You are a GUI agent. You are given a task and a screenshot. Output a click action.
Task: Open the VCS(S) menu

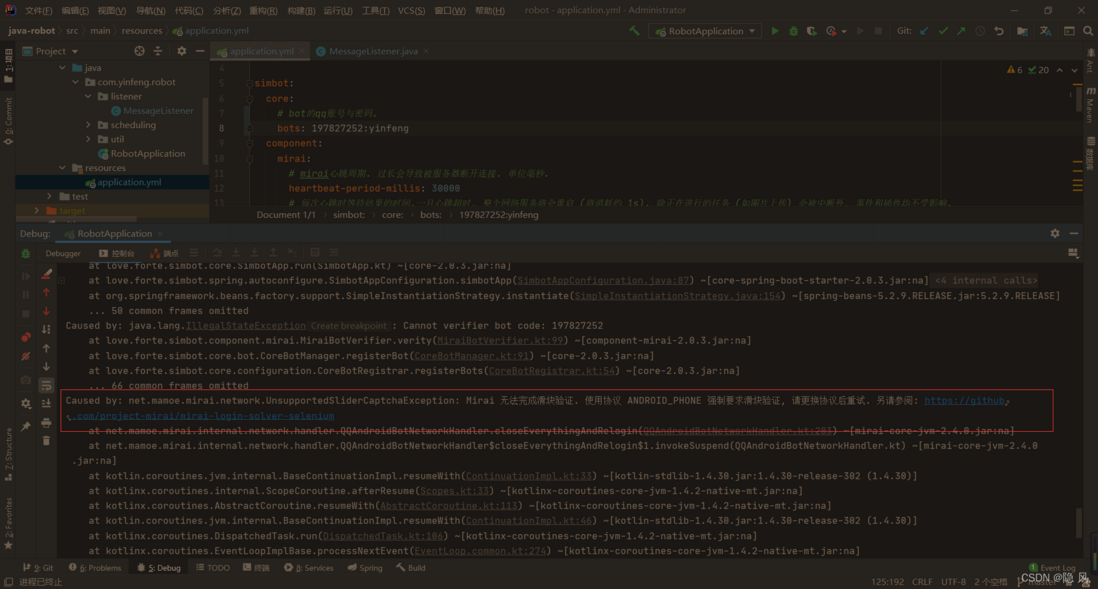[411, 11]
